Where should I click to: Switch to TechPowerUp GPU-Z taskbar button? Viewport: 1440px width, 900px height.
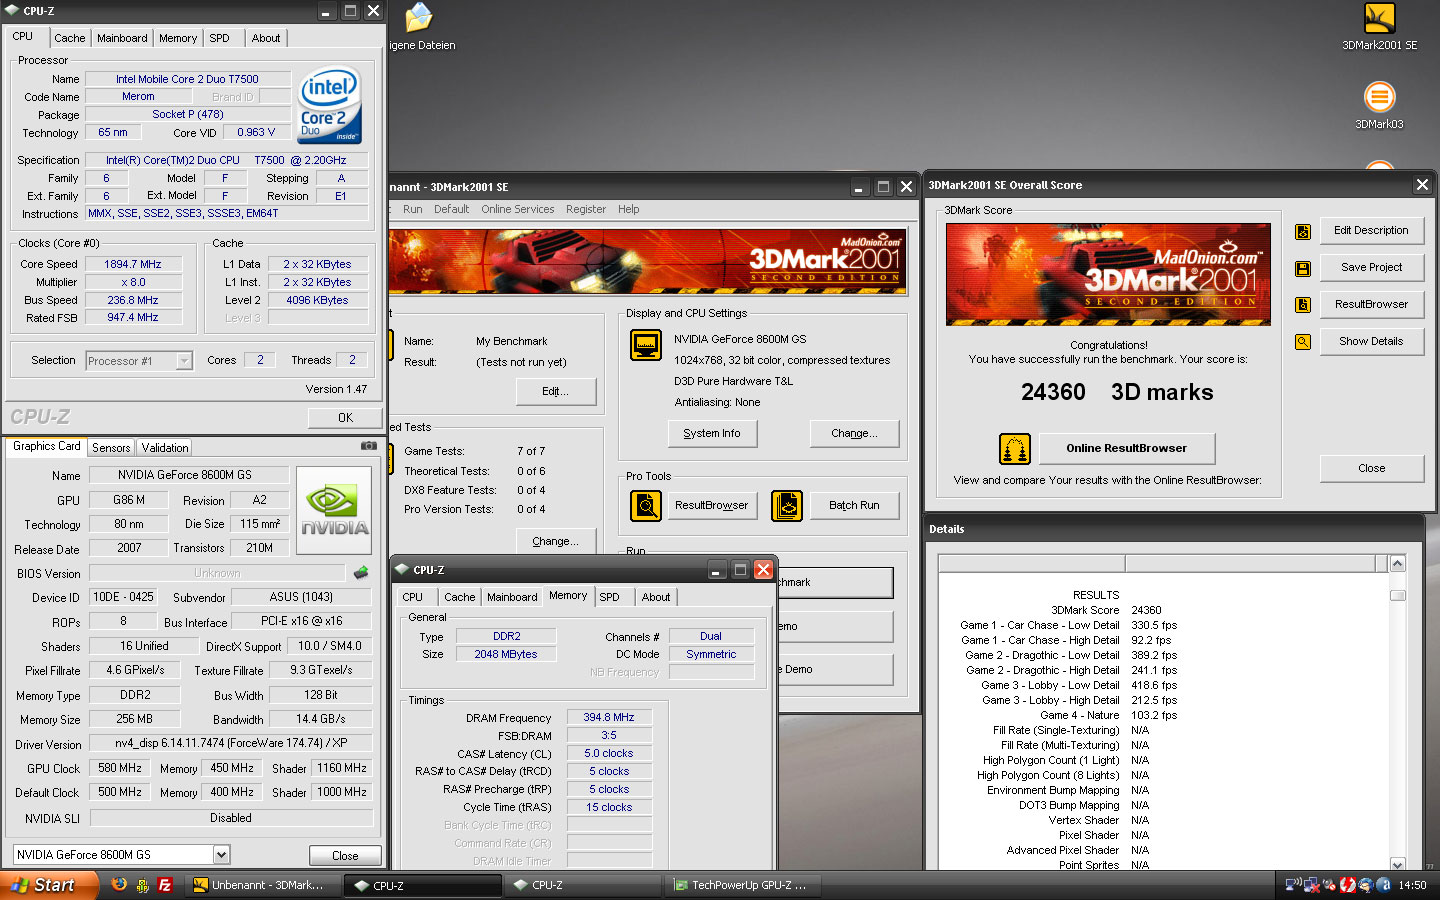(x=745, y=885)
